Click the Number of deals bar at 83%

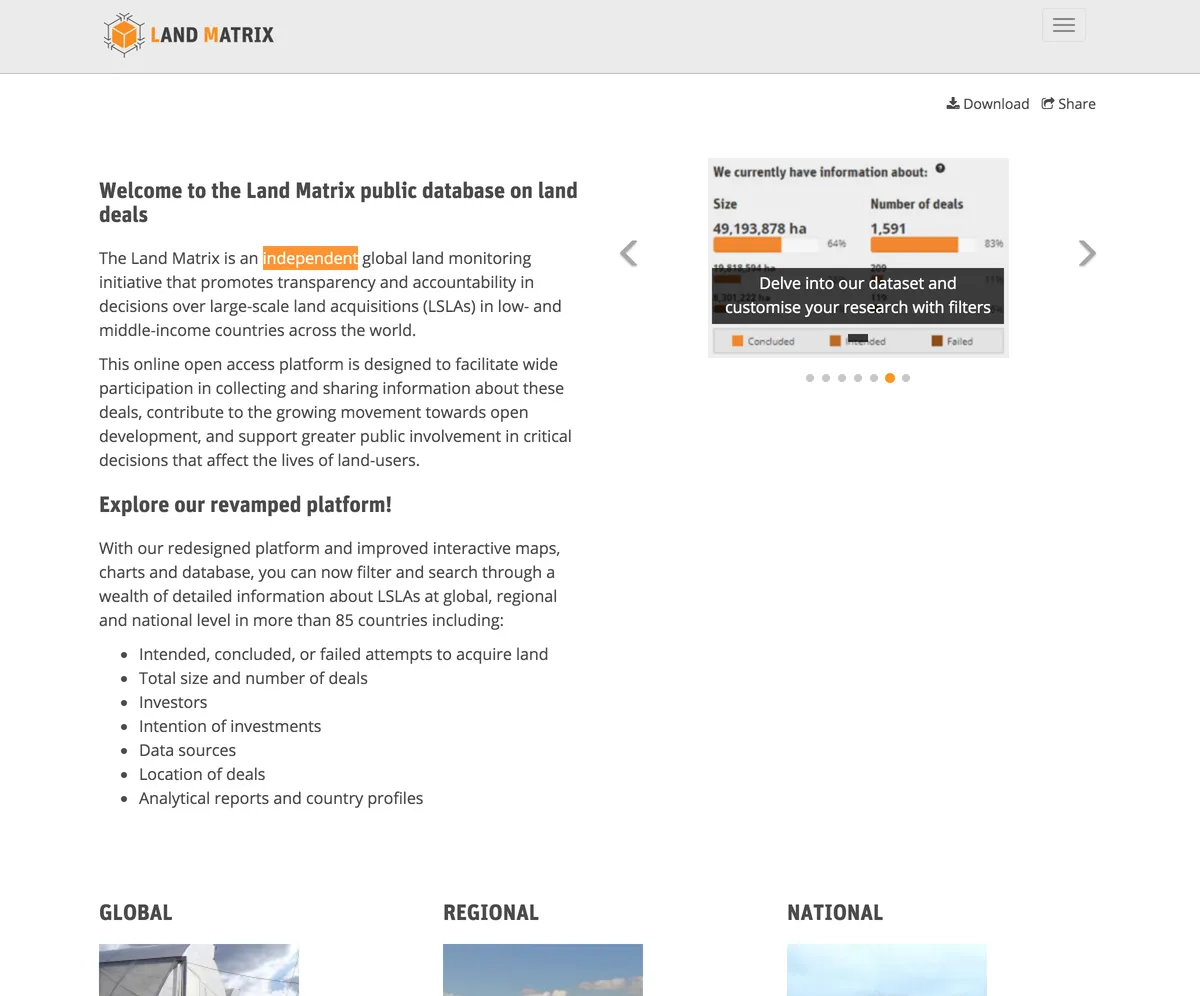922,244
